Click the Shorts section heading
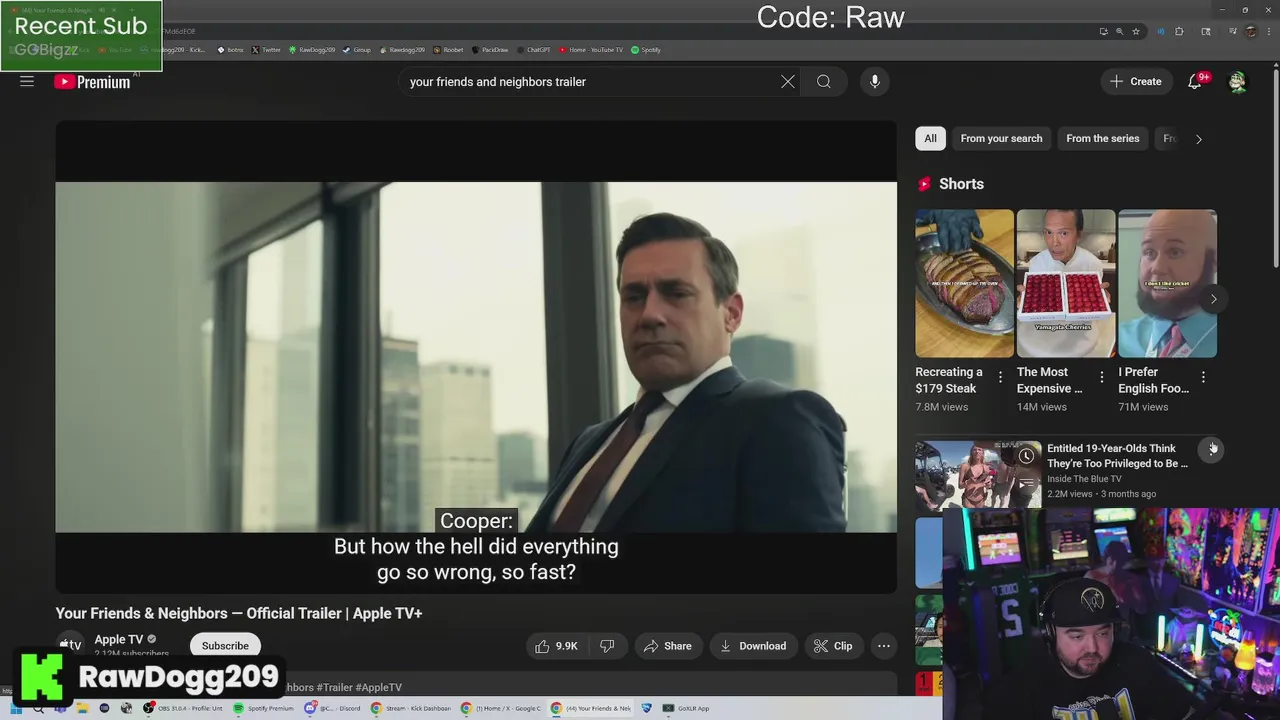Image resolution: width=1280 pixels, height=720 pixels. (x=961, y=184)
